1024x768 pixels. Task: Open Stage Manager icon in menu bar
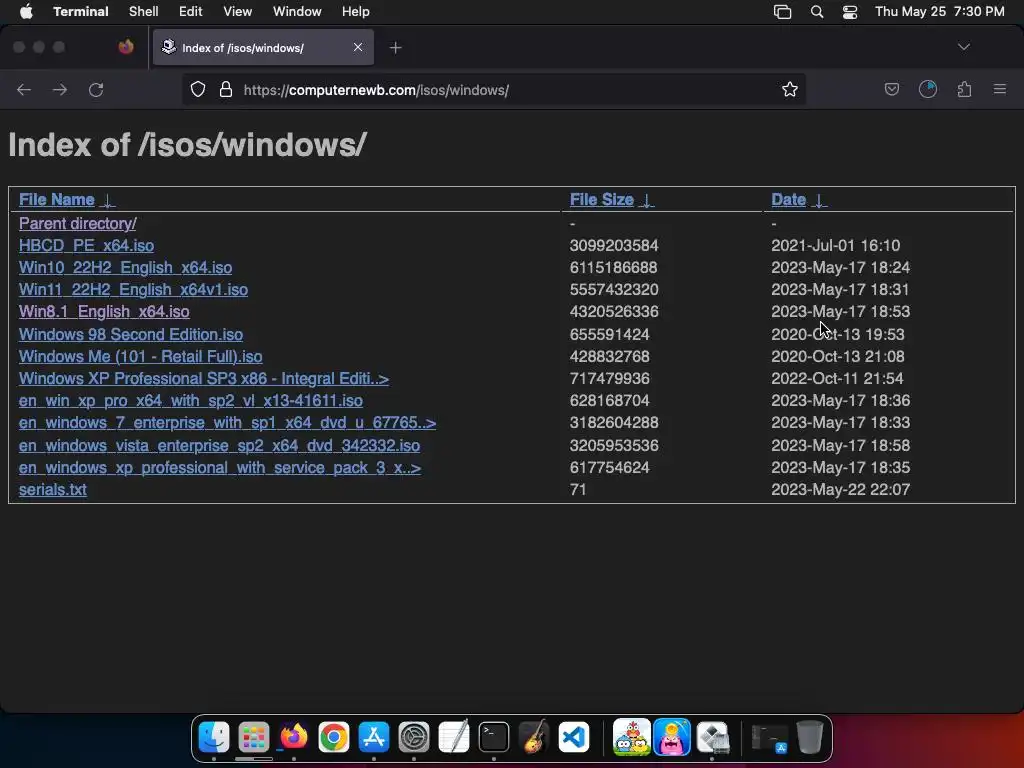pos(782,12)
